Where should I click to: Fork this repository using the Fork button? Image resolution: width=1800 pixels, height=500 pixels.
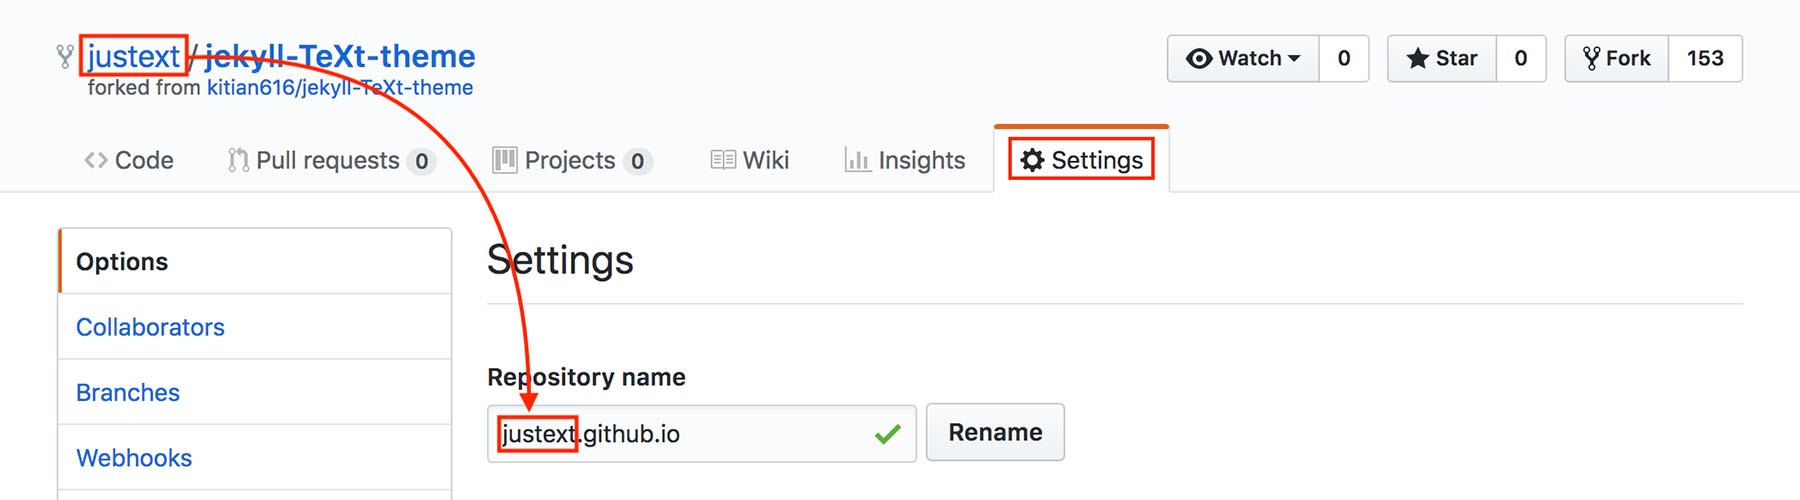[x=1617, y=59]
